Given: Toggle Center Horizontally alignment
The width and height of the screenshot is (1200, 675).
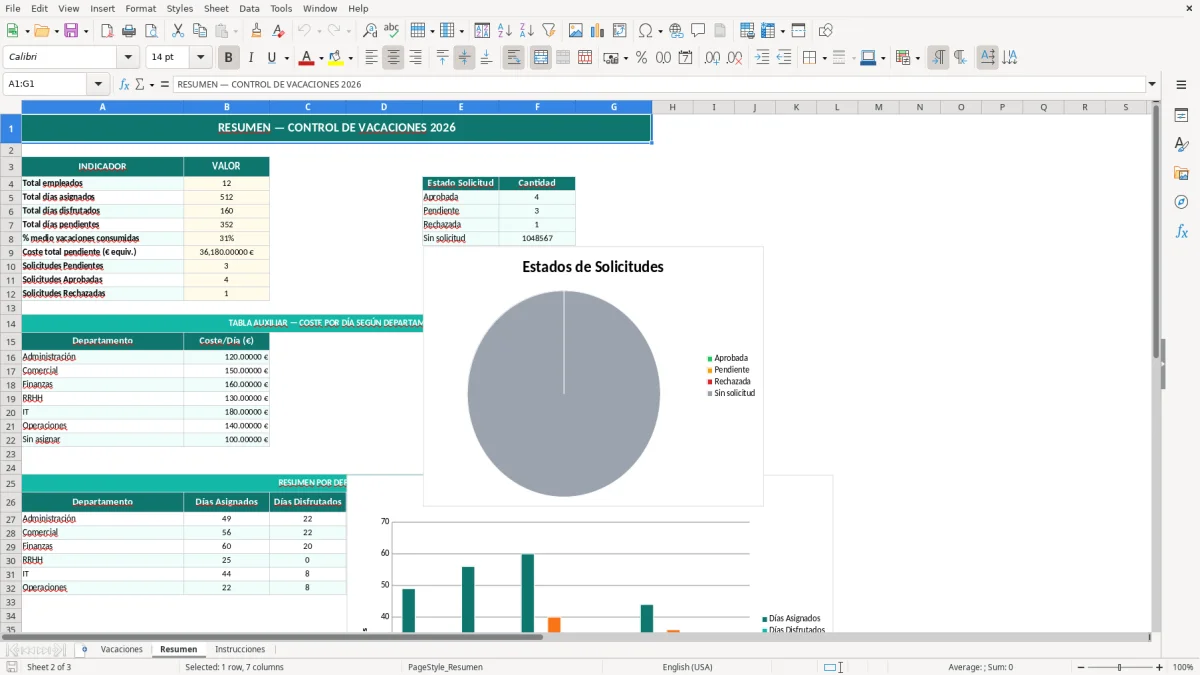Looking at the screenshot, I should [393, 58].
